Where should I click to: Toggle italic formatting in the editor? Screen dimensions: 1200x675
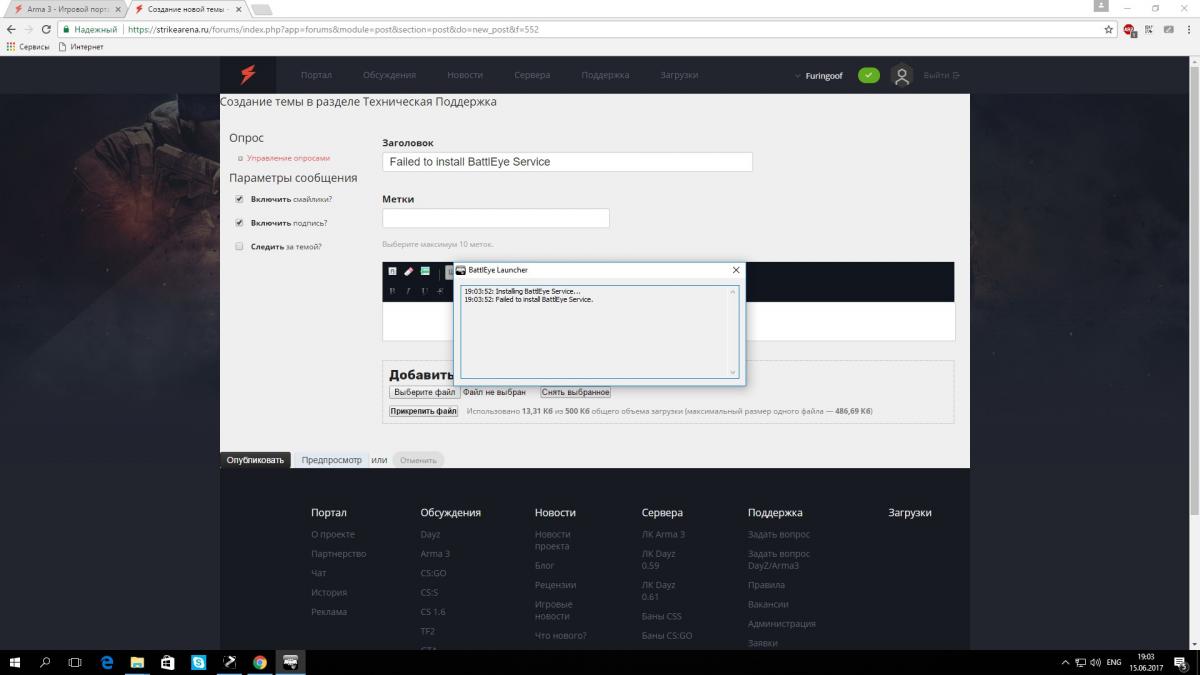tap(409, 290)
